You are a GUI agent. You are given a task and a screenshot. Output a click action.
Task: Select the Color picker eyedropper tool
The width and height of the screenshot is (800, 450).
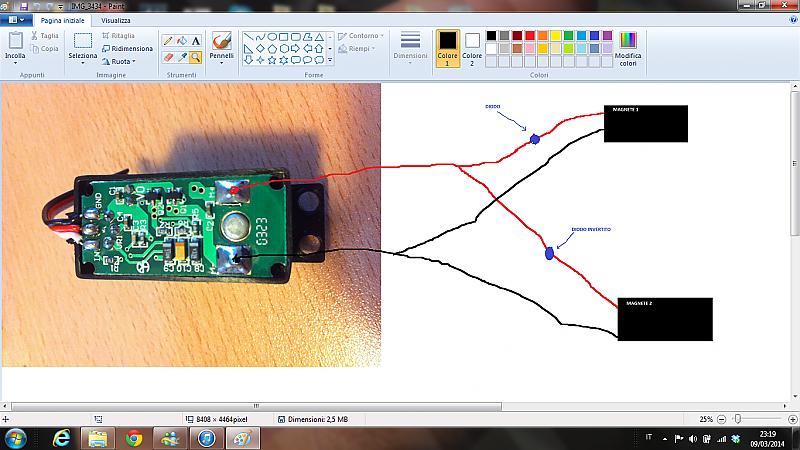pos(182,57)
